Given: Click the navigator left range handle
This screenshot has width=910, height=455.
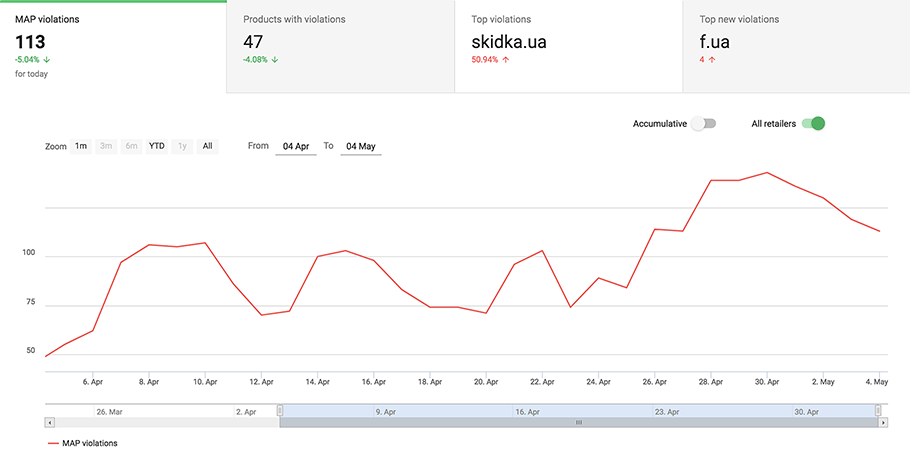Looking at the screenshot, I should point(280,410).
